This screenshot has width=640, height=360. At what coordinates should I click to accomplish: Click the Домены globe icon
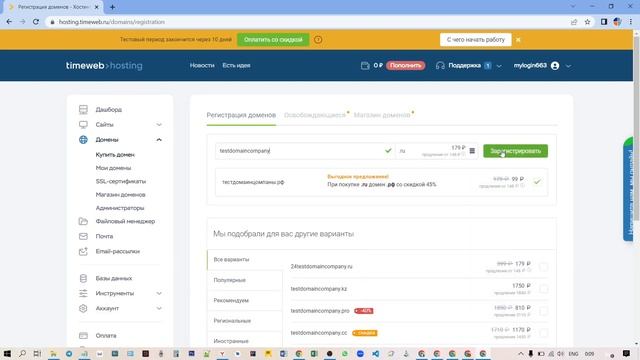pos(83,140)
